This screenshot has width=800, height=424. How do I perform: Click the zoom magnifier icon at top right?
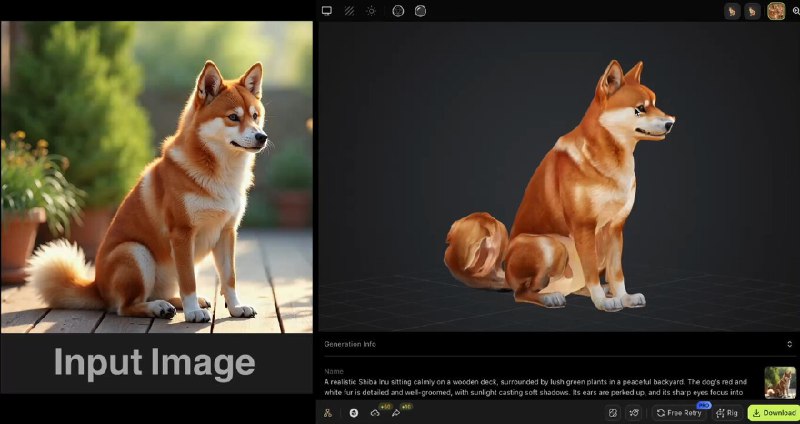(795, 11)
